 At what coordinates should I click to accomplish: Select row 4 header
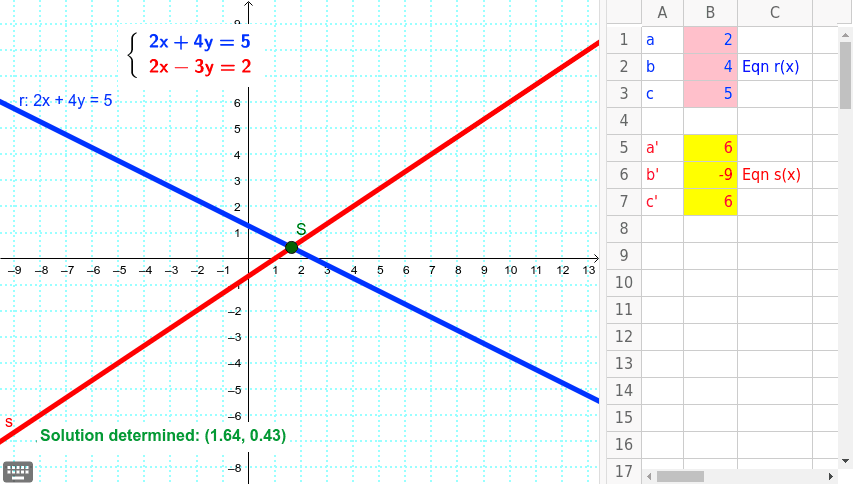[x=624, y=121]
